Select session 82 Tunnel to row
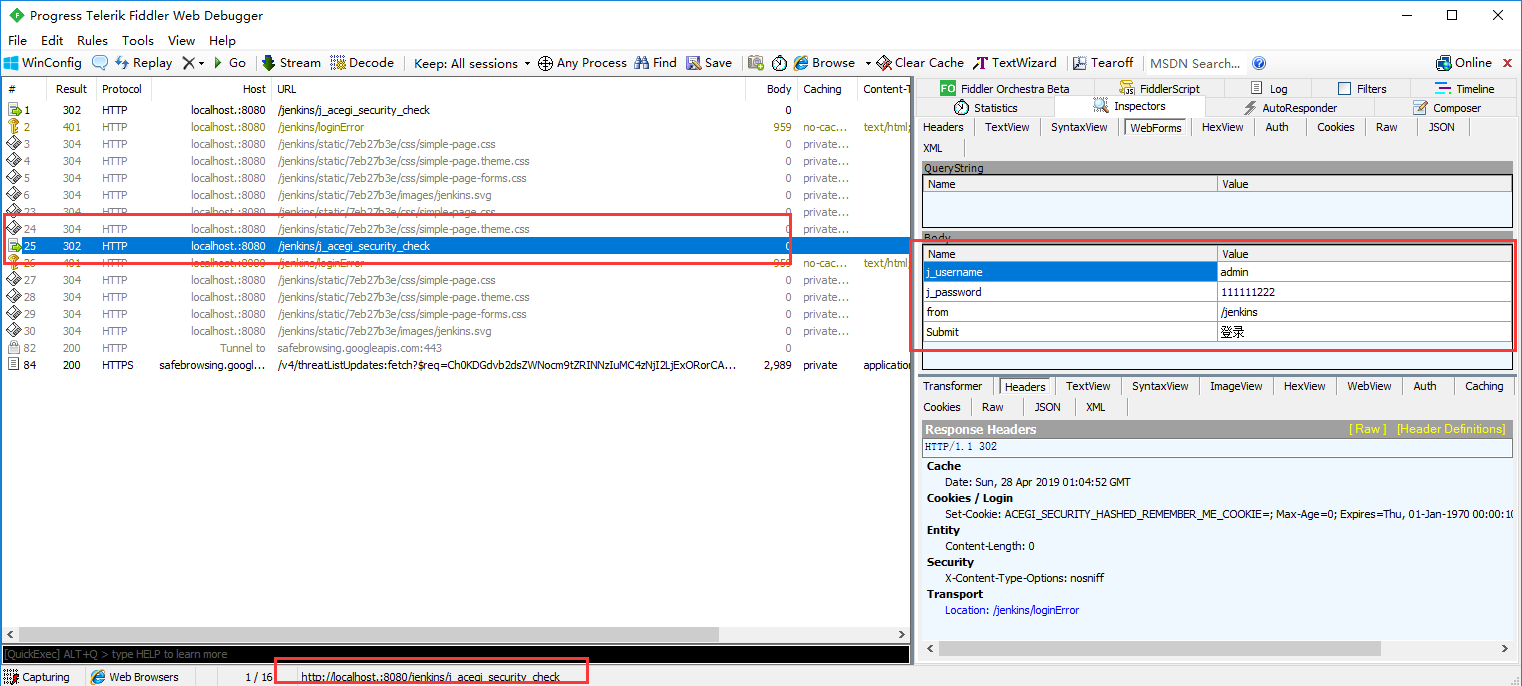 point(455,348)
